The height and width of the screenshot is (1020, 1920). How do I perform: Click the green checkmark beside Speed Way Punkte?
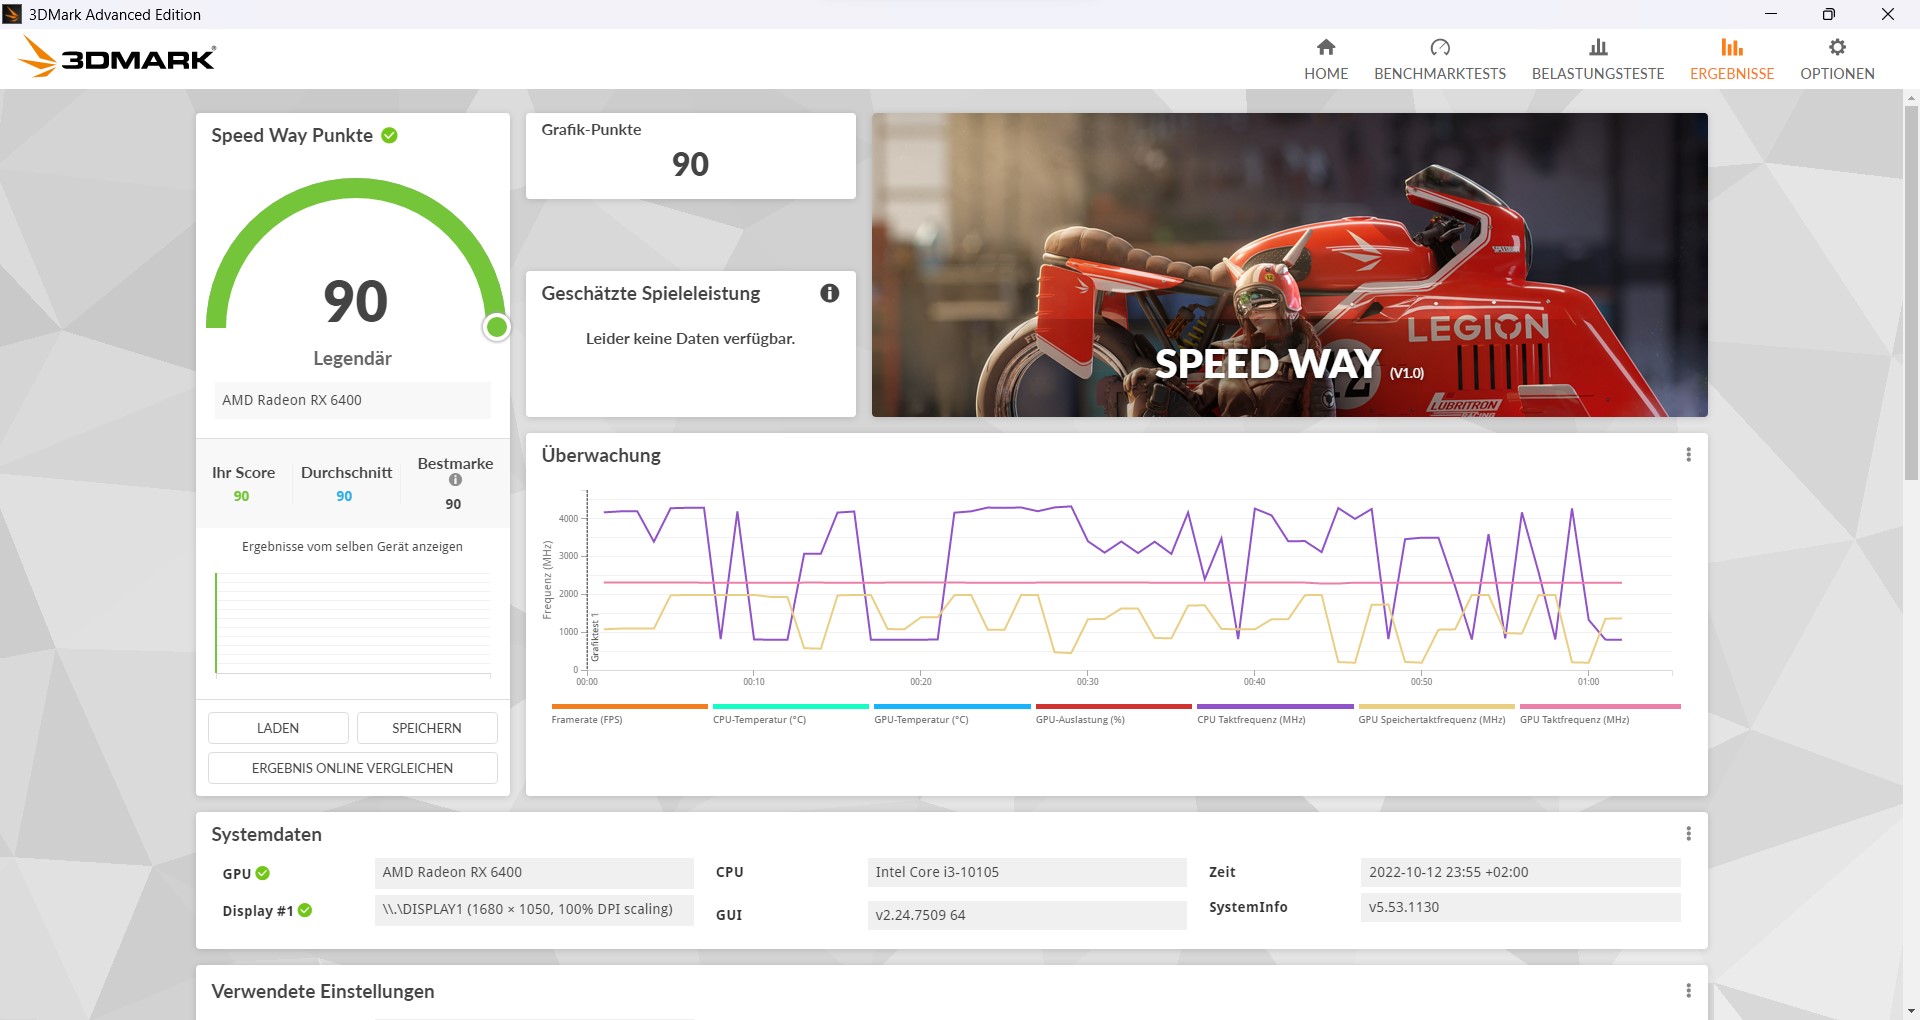pyautogui.click(x=390, y=135)
